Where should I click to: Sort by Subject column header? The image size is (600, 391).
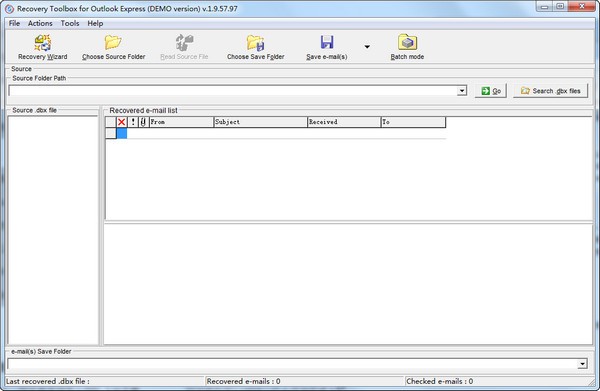(x=260, y=122)
